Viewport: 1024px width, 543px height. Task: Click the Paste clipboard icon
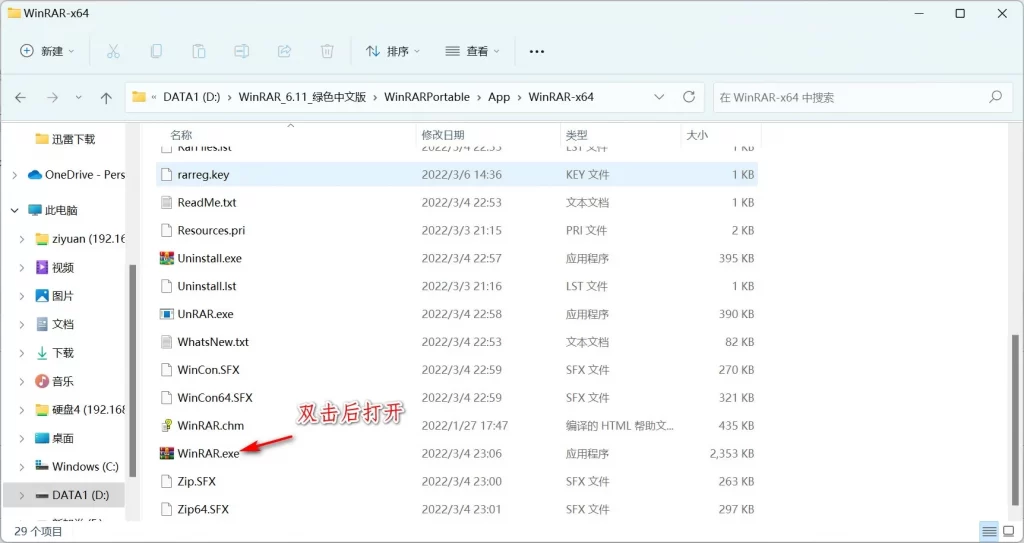click(199, 51)
